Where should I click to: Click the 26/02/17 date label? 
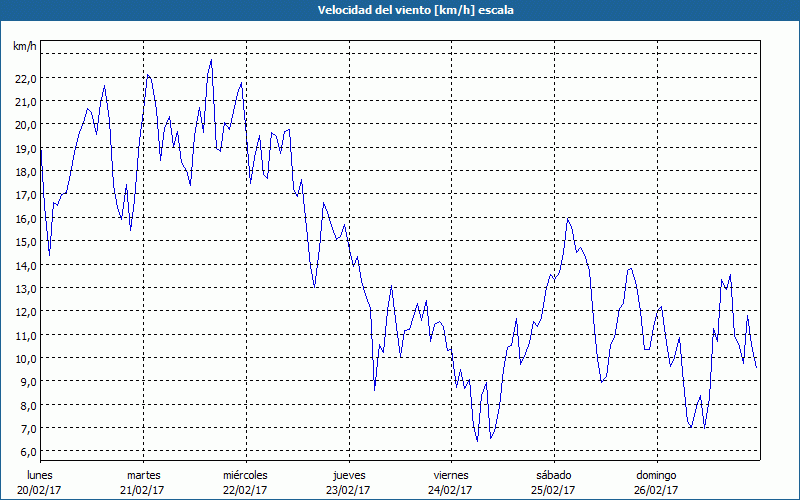click(x=656, y=489)
